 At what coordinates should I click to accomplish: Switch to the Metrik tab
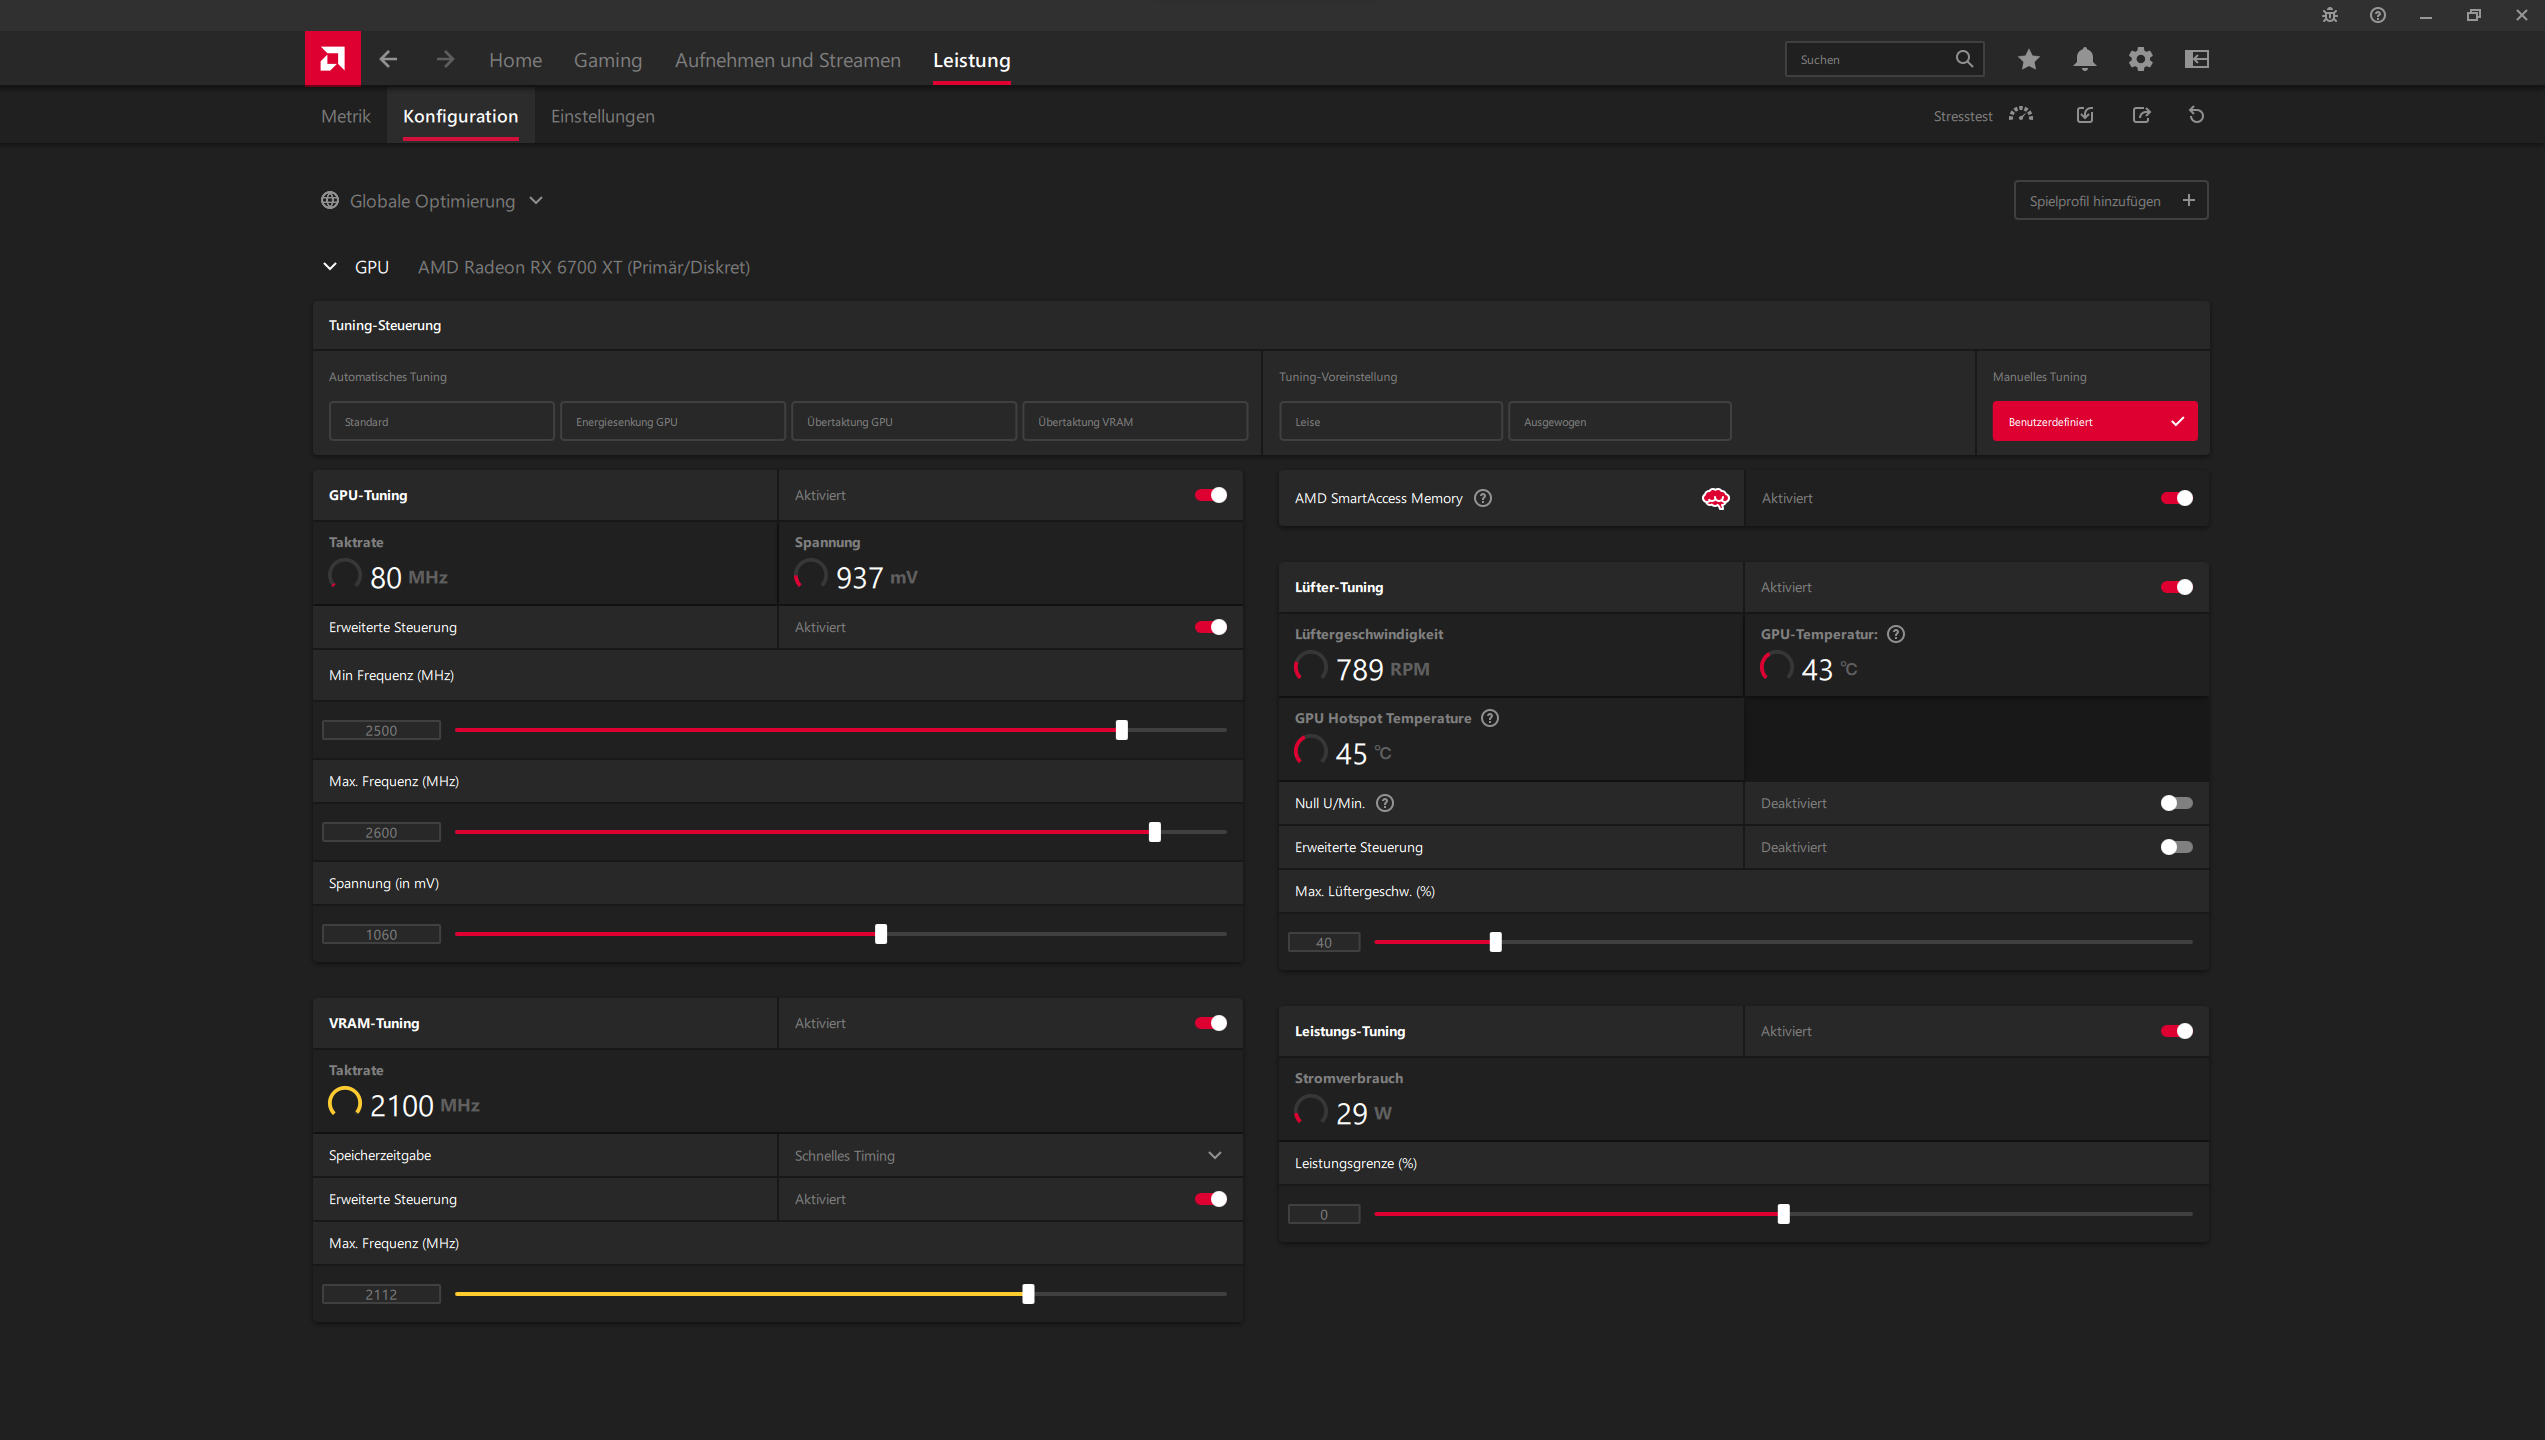[x=345, y=116]
